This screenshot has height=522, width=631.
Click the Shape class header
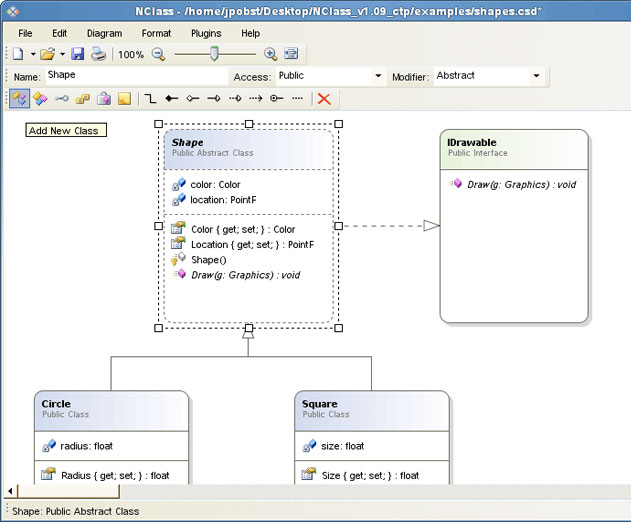click(249, 149)
